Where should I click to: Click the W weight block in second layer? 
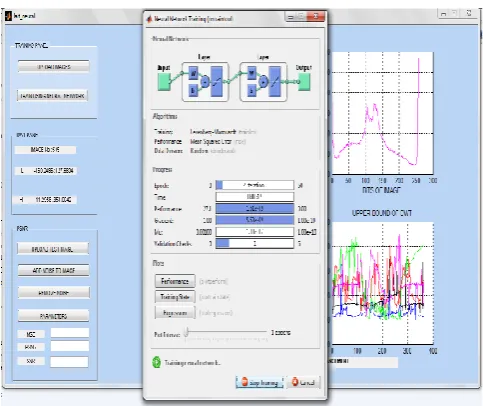251,73
